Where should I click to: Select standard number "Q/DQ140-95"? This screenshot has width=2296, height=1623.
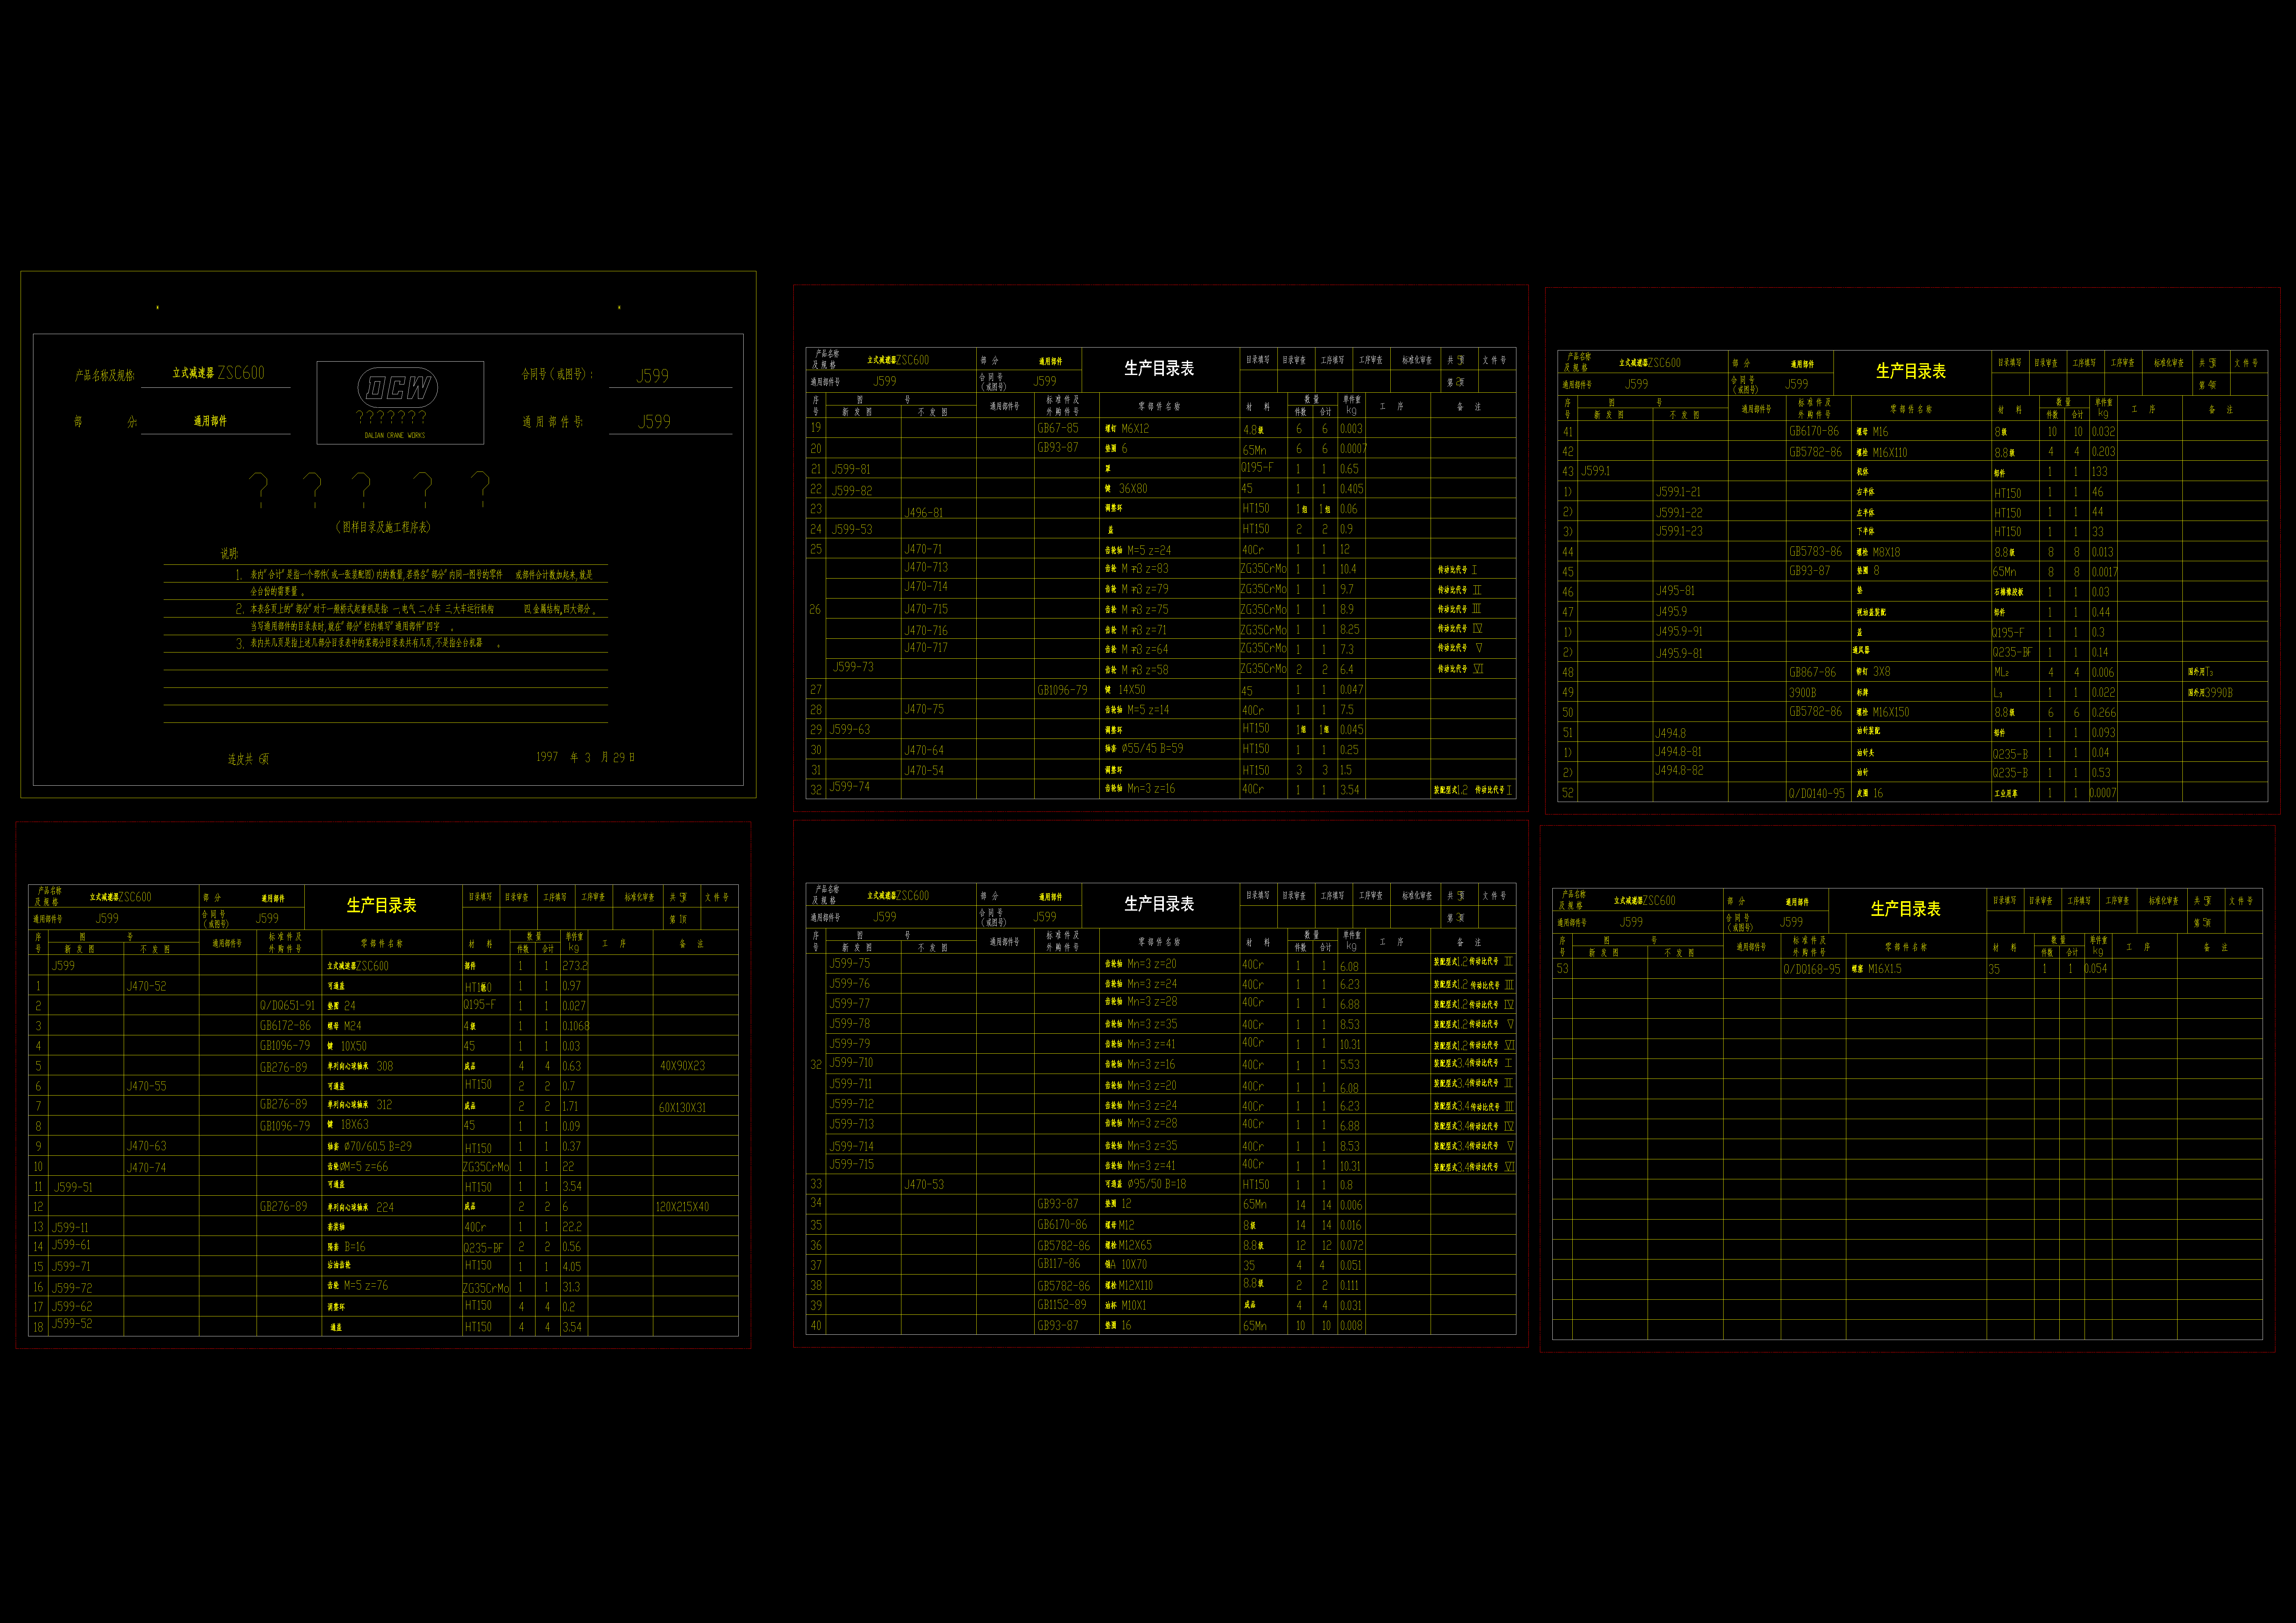pyautogui.click(x=1817, y=793)
